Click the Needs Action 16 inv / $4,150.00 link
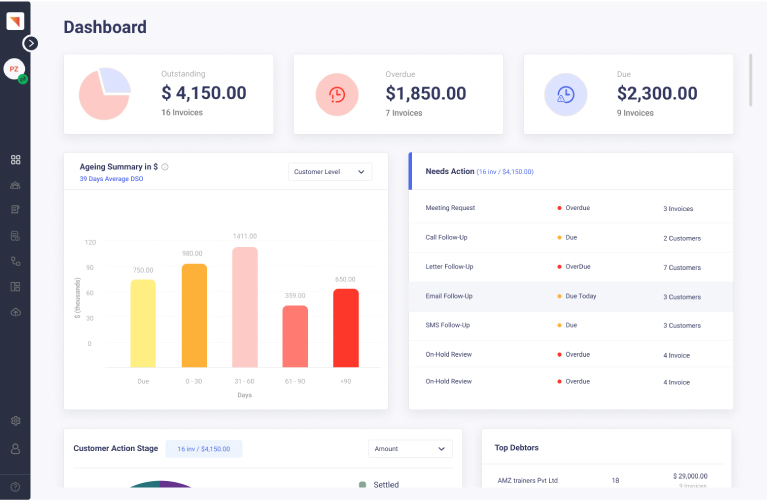 (505, 172)
